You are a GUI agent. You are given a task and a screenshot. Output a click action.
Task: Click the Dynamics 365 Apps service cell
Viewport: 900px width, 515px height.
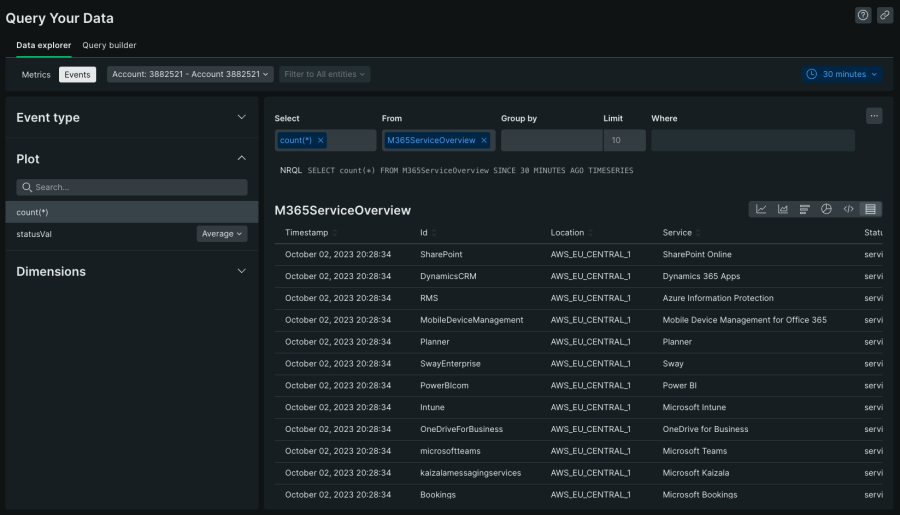coord(701,276)
